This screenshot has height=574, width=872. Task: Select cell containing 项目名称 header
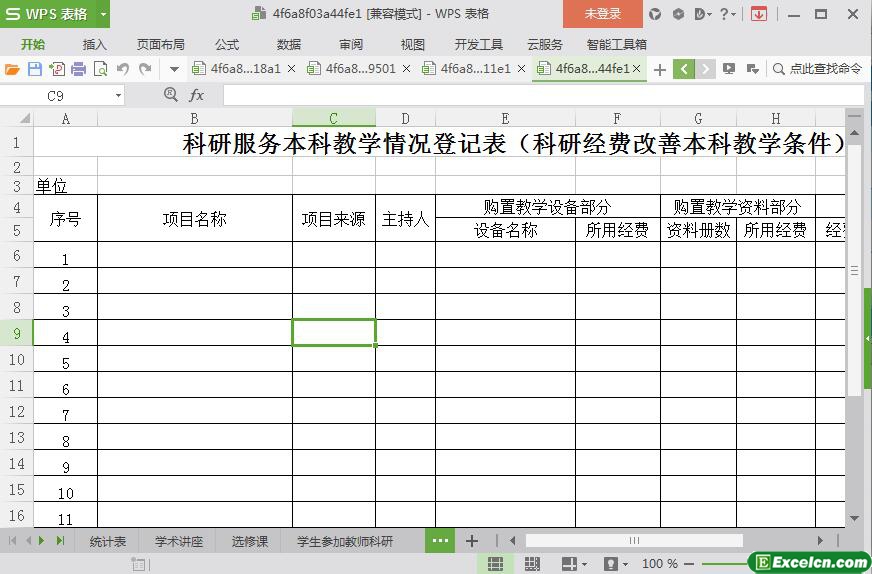tap(194, 219)
